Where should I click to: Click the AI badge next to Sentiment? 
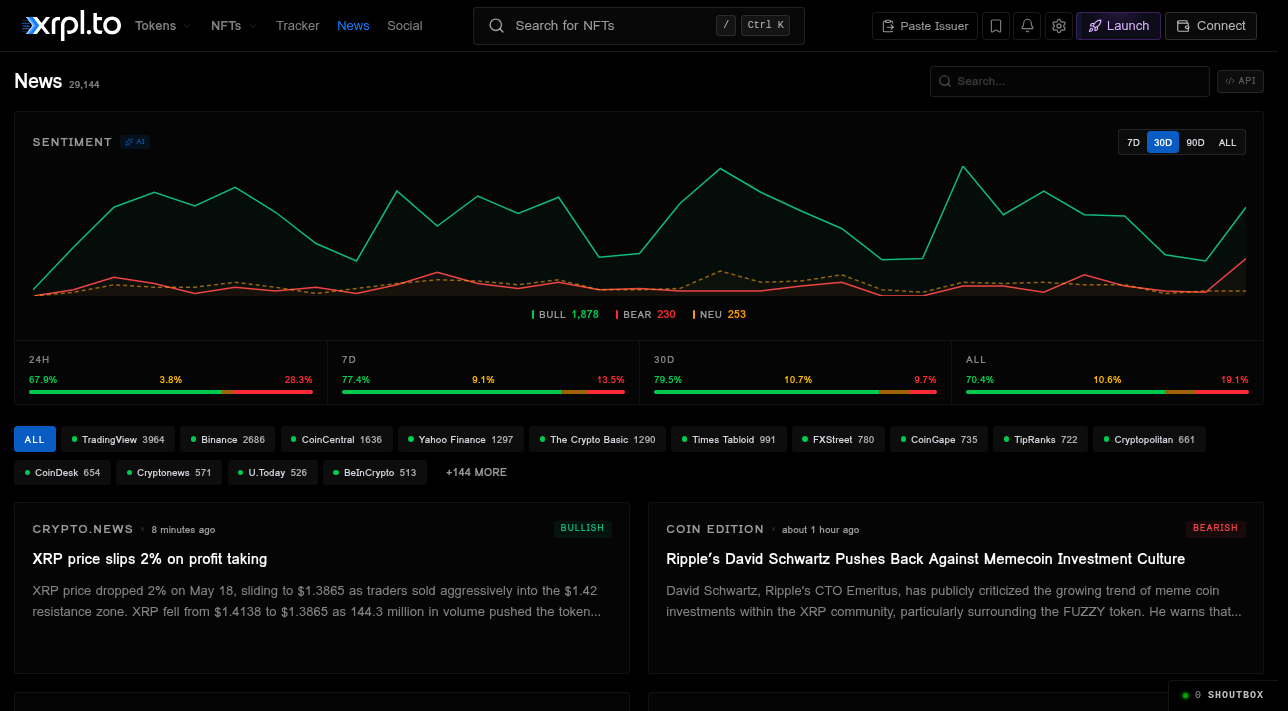[x=135, y=142]
